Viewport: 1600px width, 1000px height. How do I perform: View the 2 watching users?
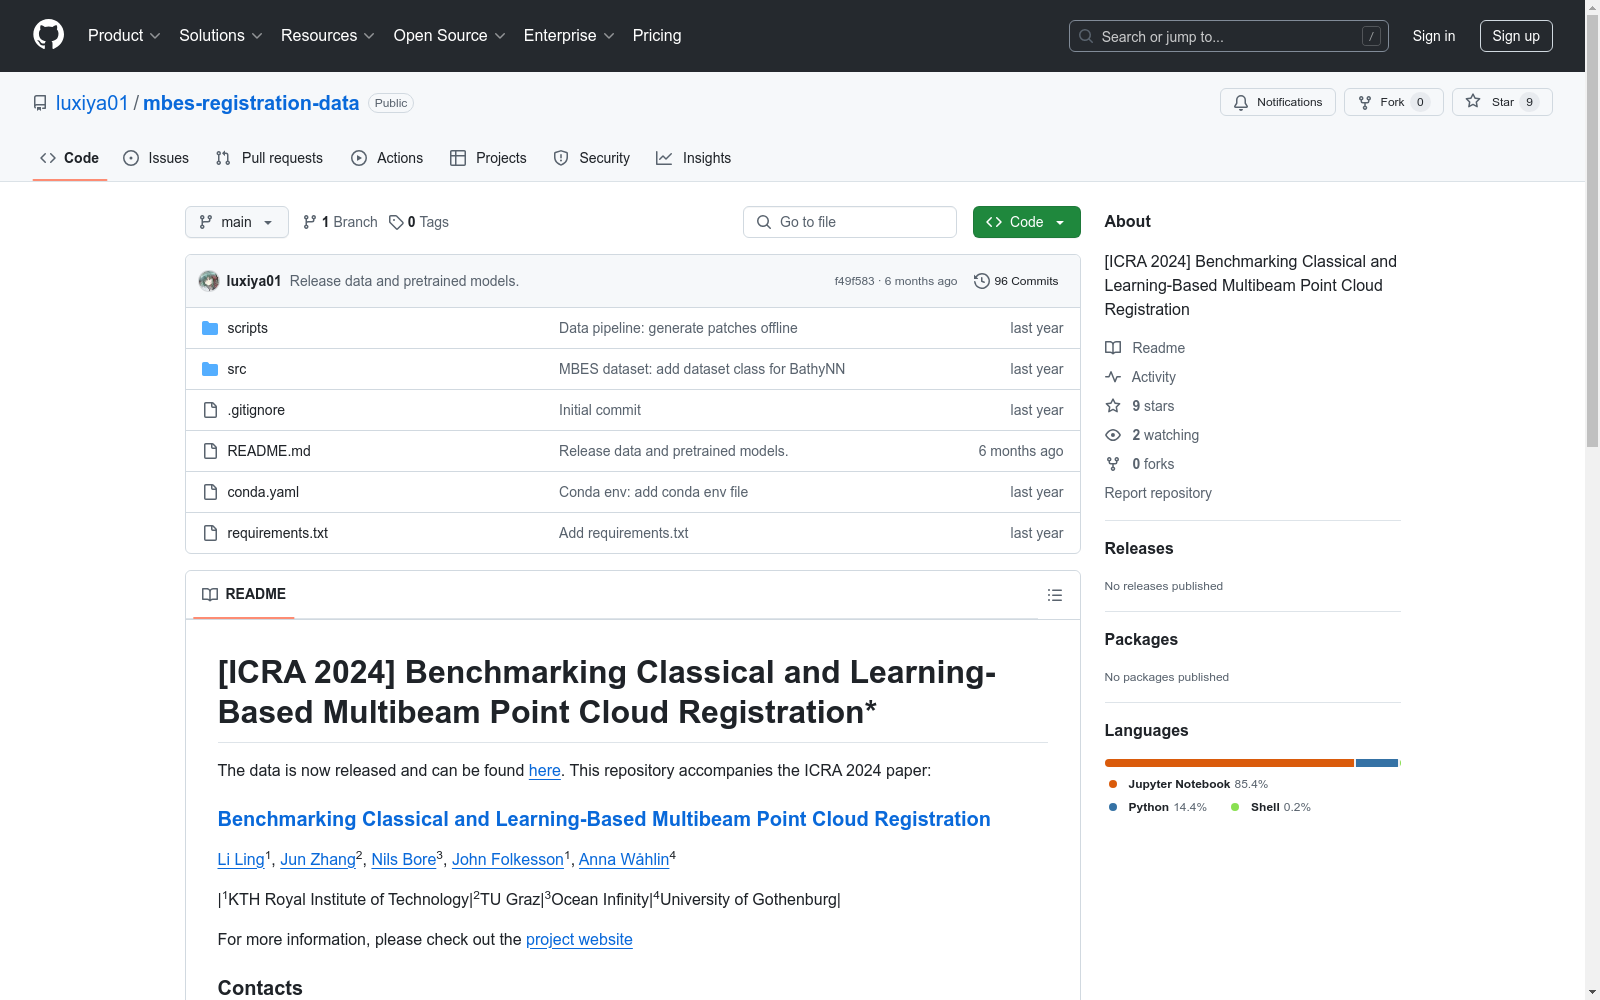pos(1152,435)
